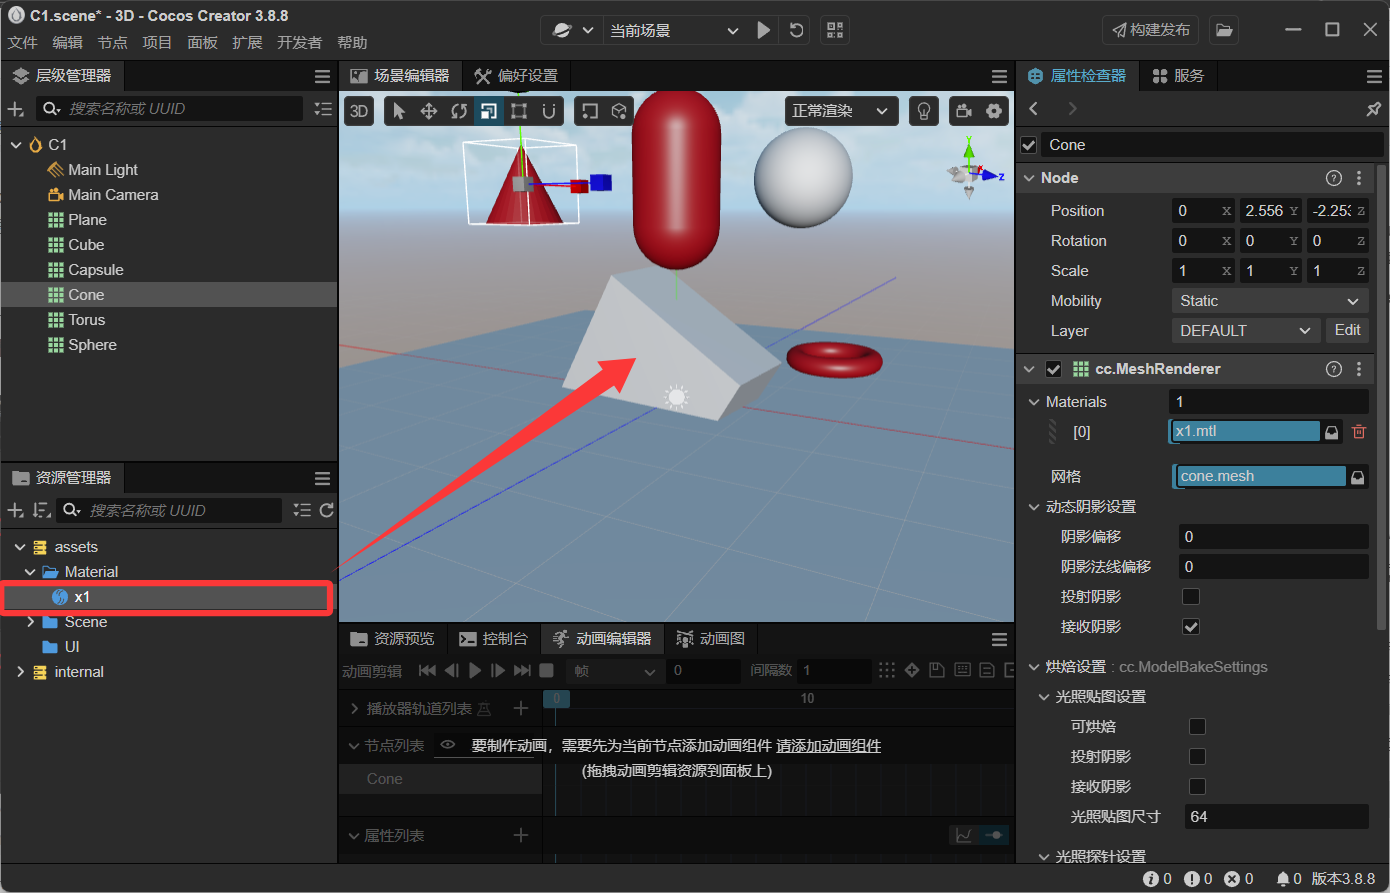The height and width of the screenshot is (893, 1390).
Task: Click the sort assets icon in the assets panel toolbar
Action: click(x=41, y=511)
